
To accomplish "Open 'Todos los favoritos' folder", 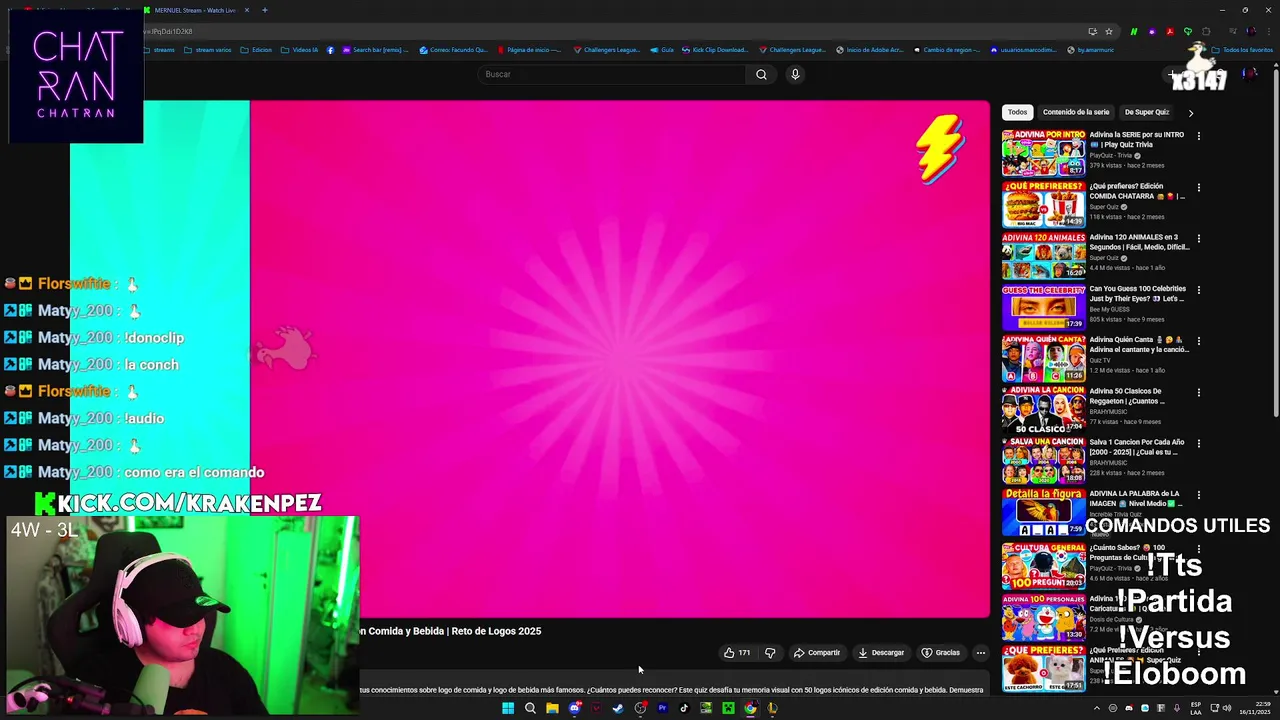I will pos(1242,50).
